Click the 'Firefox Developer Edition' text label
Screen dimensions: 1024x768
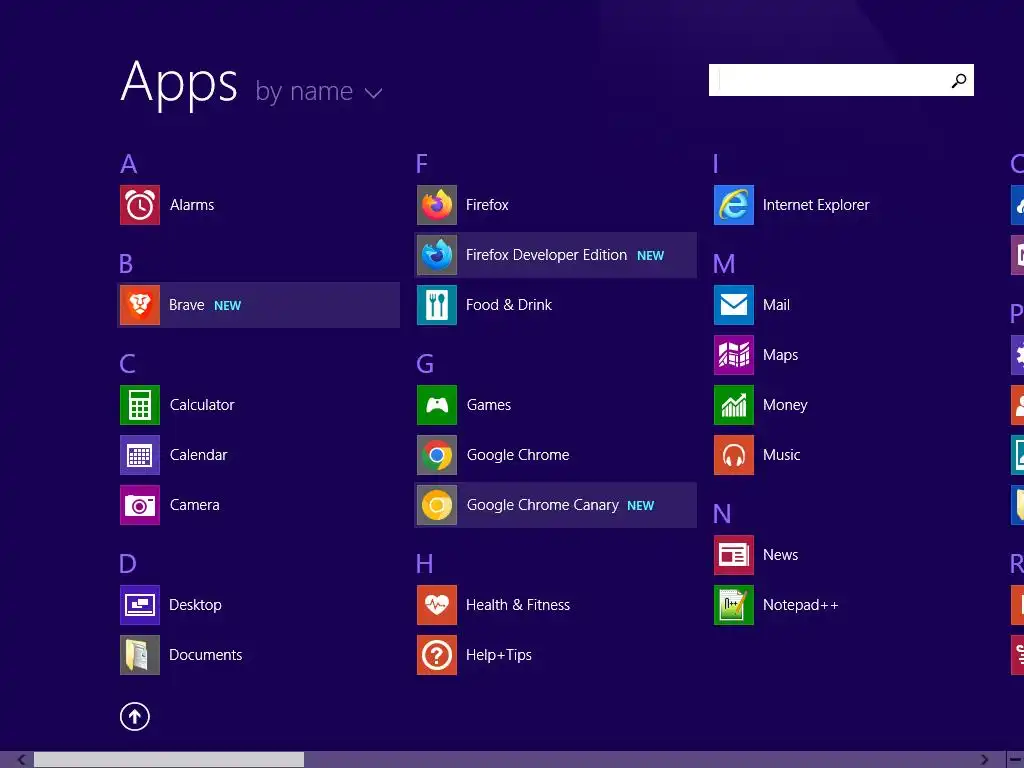[547, 255]
